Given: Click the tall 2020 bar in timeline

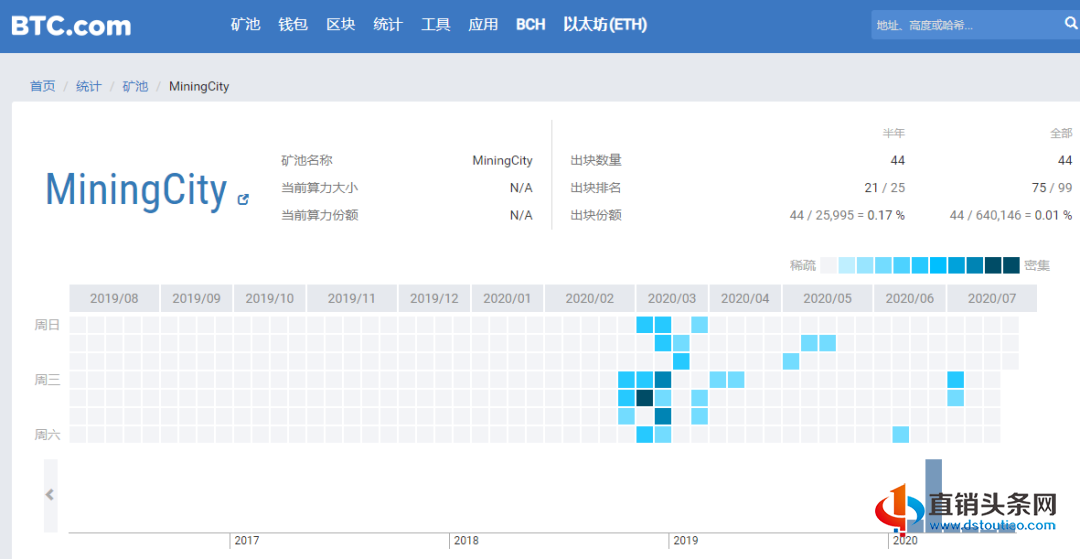Looking at the screenshot, I should (933, 496).
